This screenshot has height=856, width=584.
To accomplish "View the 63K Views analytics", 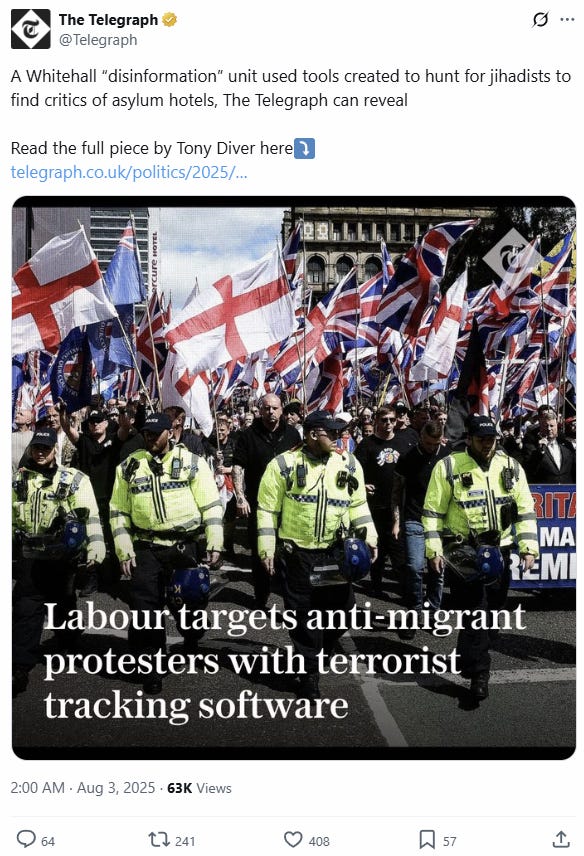I will coord(199,788).
